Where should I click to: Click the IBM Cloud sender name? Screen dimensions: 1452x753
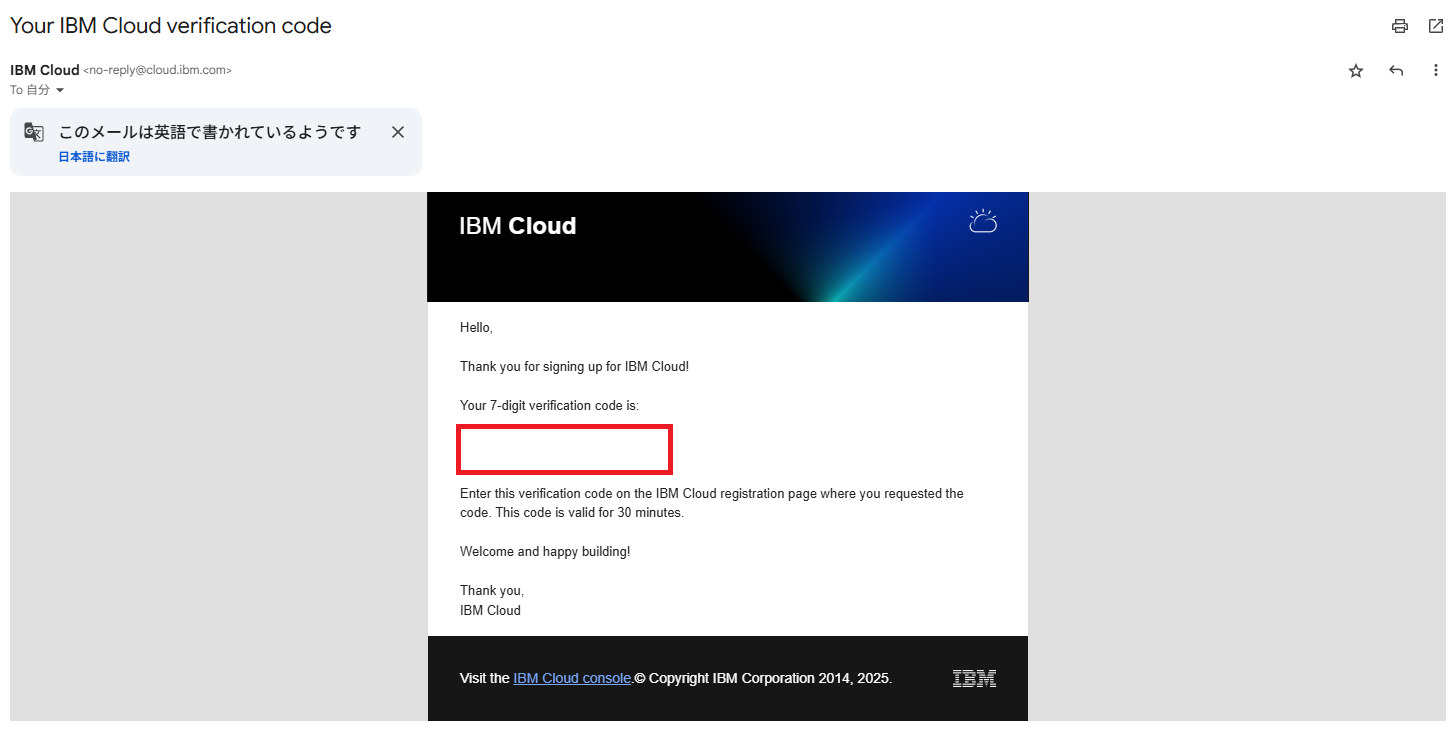click(x=44, y=70)
